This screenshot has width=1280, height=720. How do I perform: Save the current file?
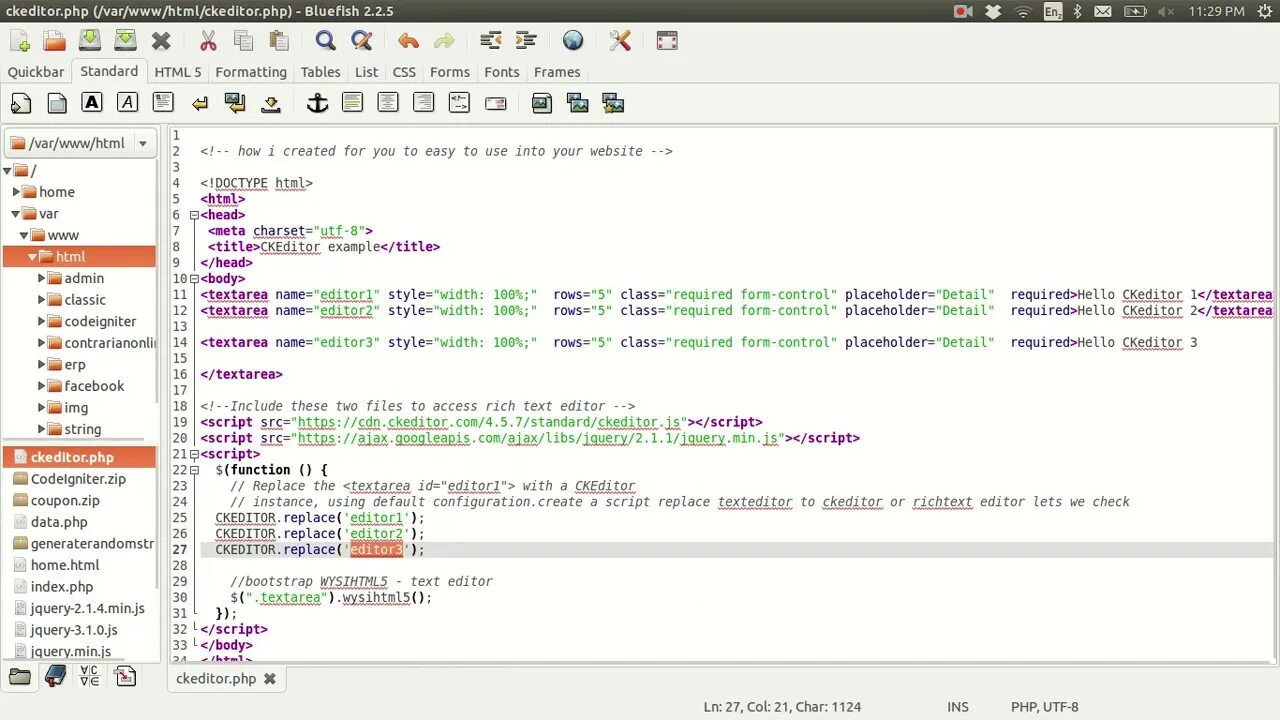[90, 41]
